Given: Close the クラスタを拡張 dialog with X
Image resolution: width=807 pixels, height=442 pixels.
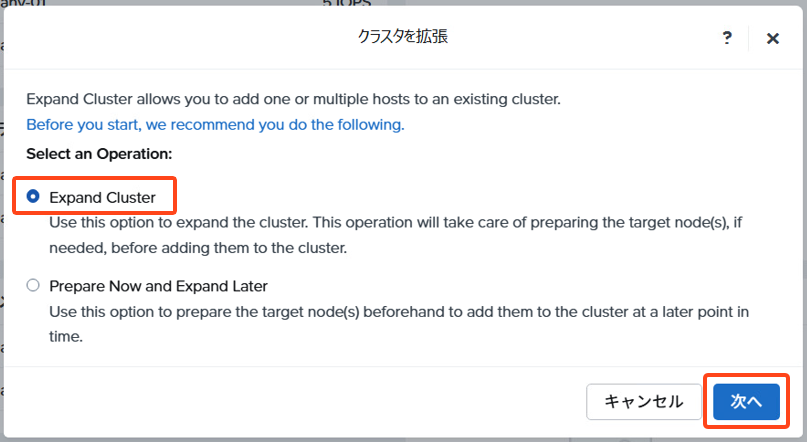Looking at the screenshot, I should (773, 39).
